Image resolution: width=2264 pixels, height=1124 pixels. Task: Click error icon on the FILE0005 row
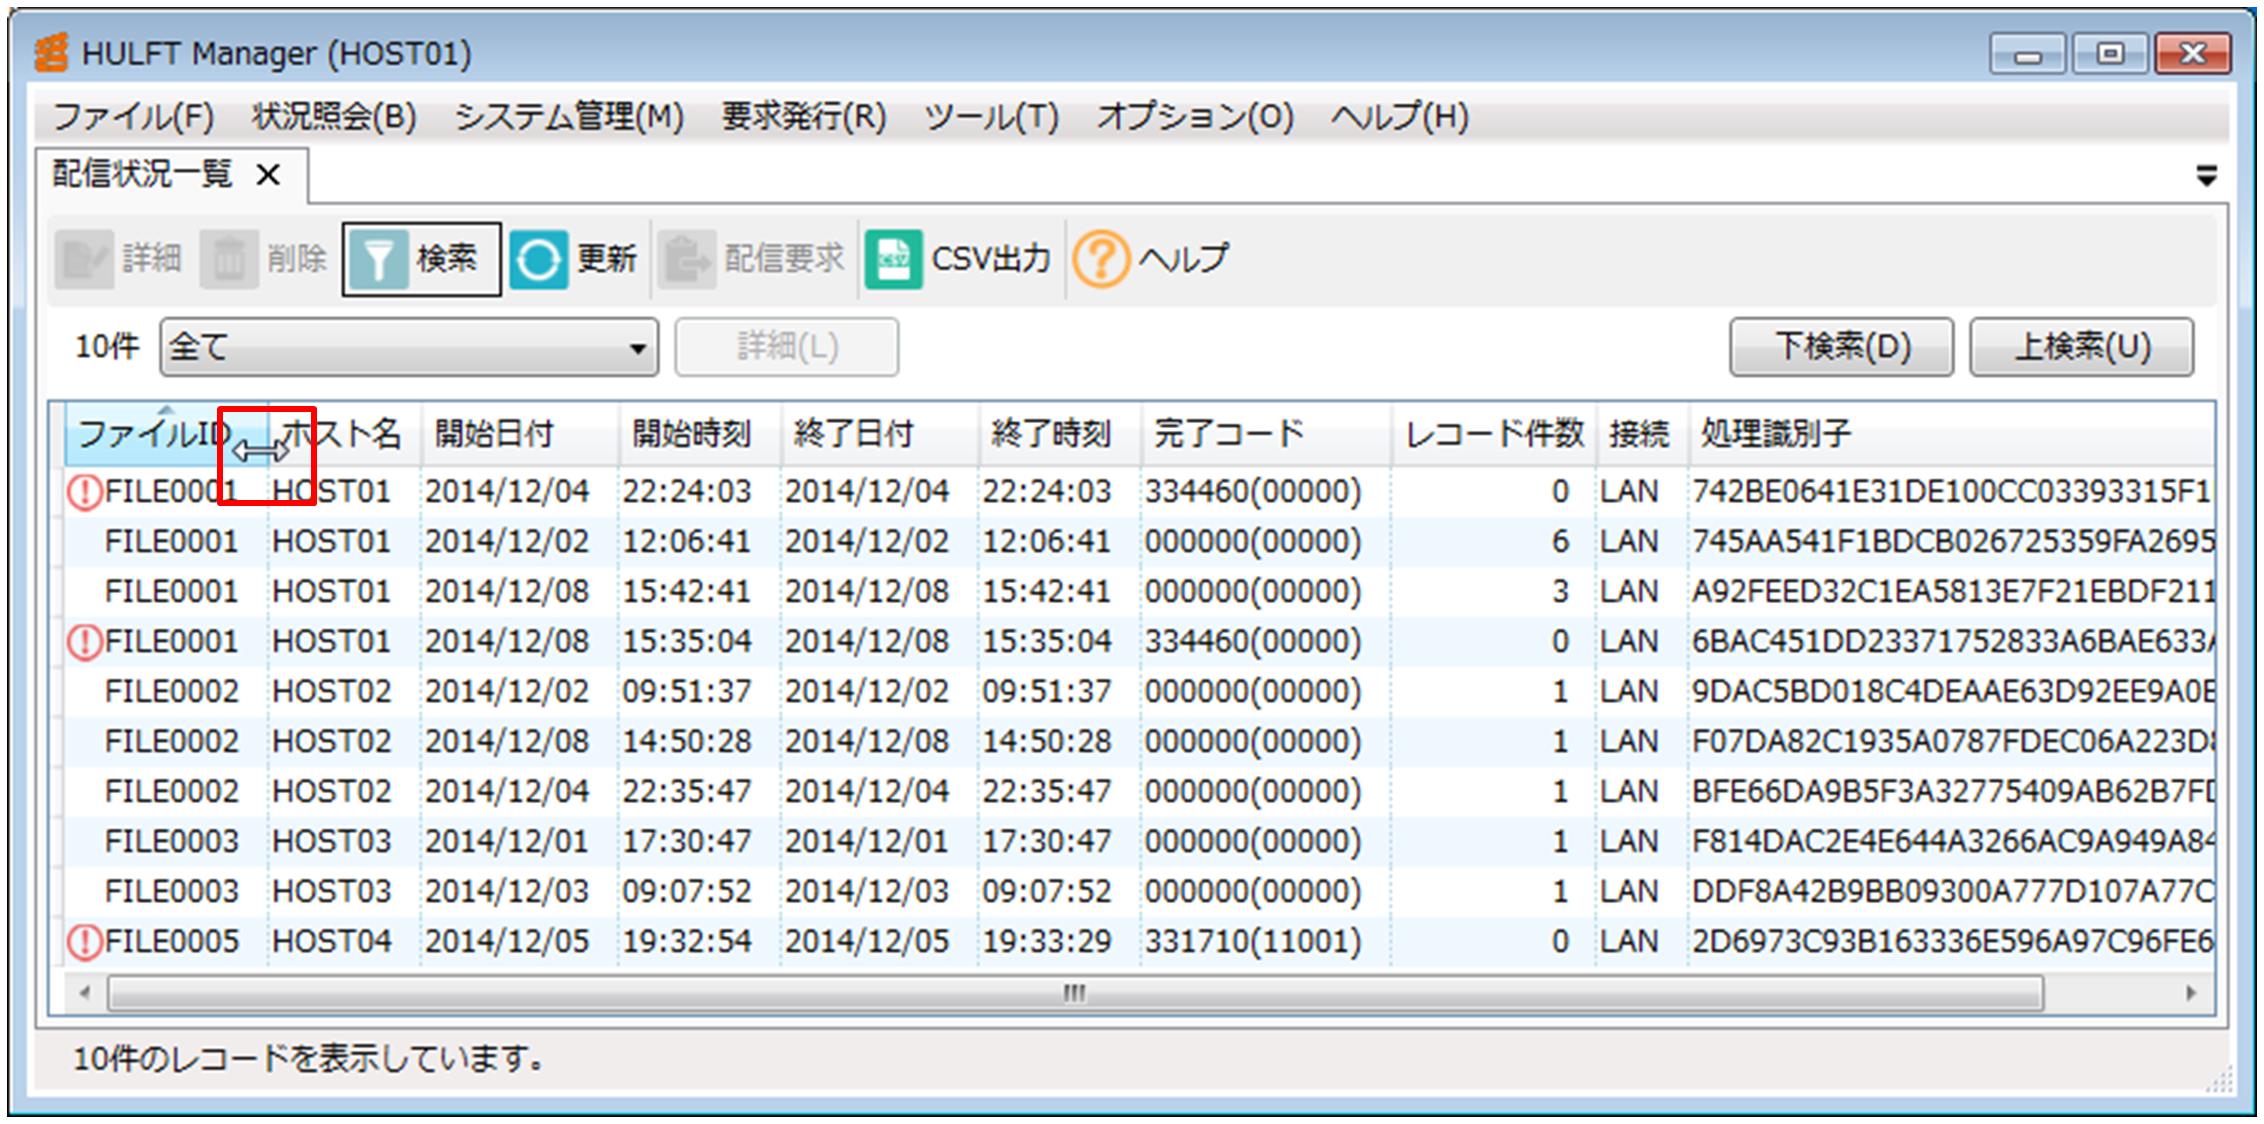coord(85,941)
